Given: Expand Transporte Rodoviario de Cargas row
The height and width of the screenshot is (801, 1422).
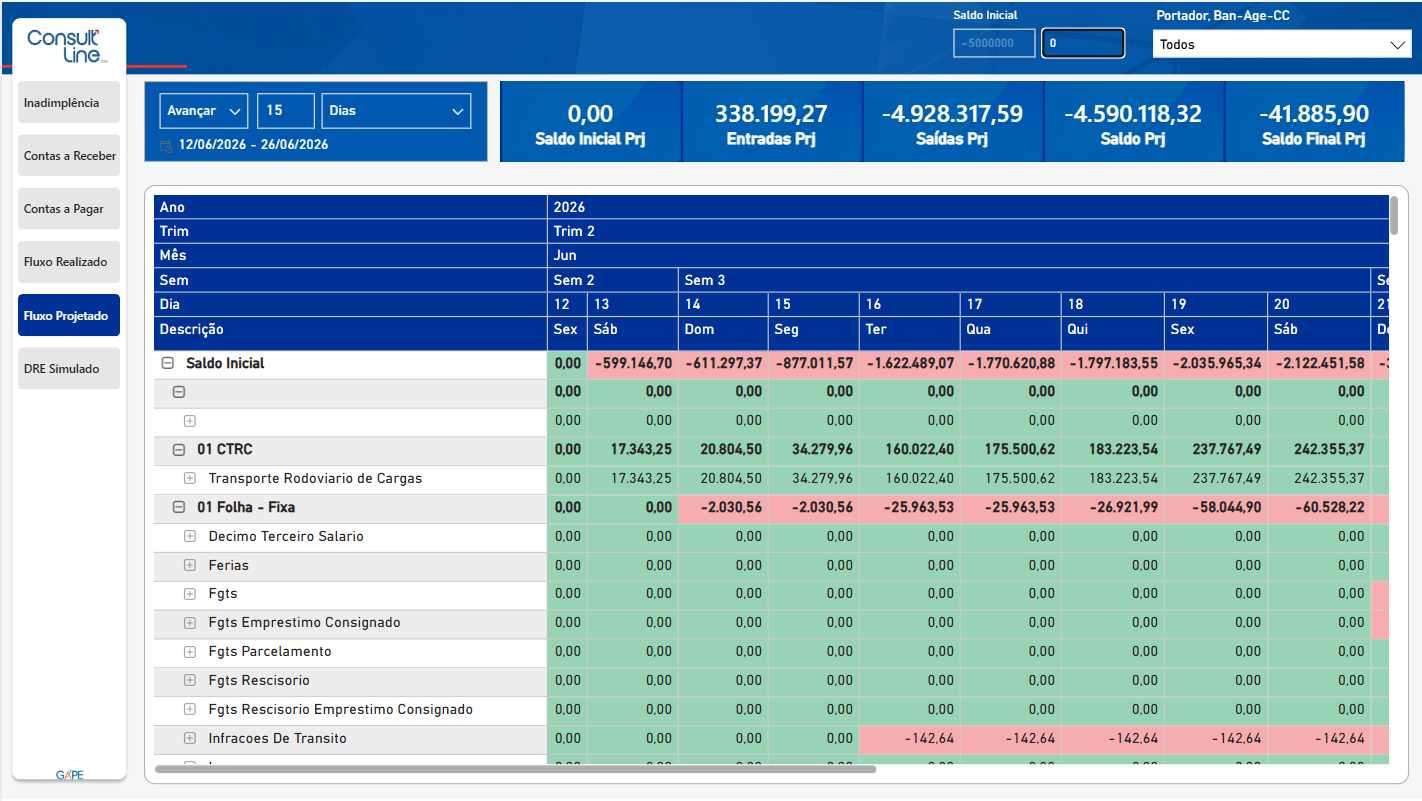Looking at the screenshot, I should coord(190,479).
